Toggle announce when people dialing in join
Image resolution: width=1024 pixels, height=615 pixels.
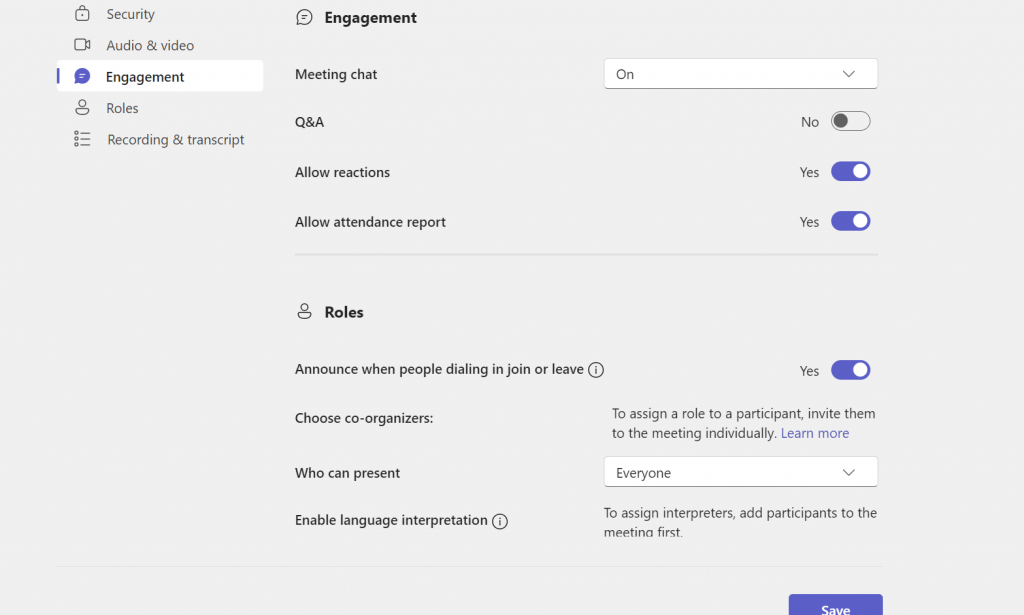coord(850,370)
